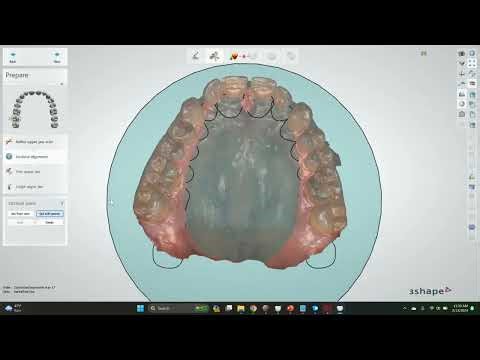Click the tool icon beside Refine upper jaw scan
The image size is (480, 360).
[9, 141]
